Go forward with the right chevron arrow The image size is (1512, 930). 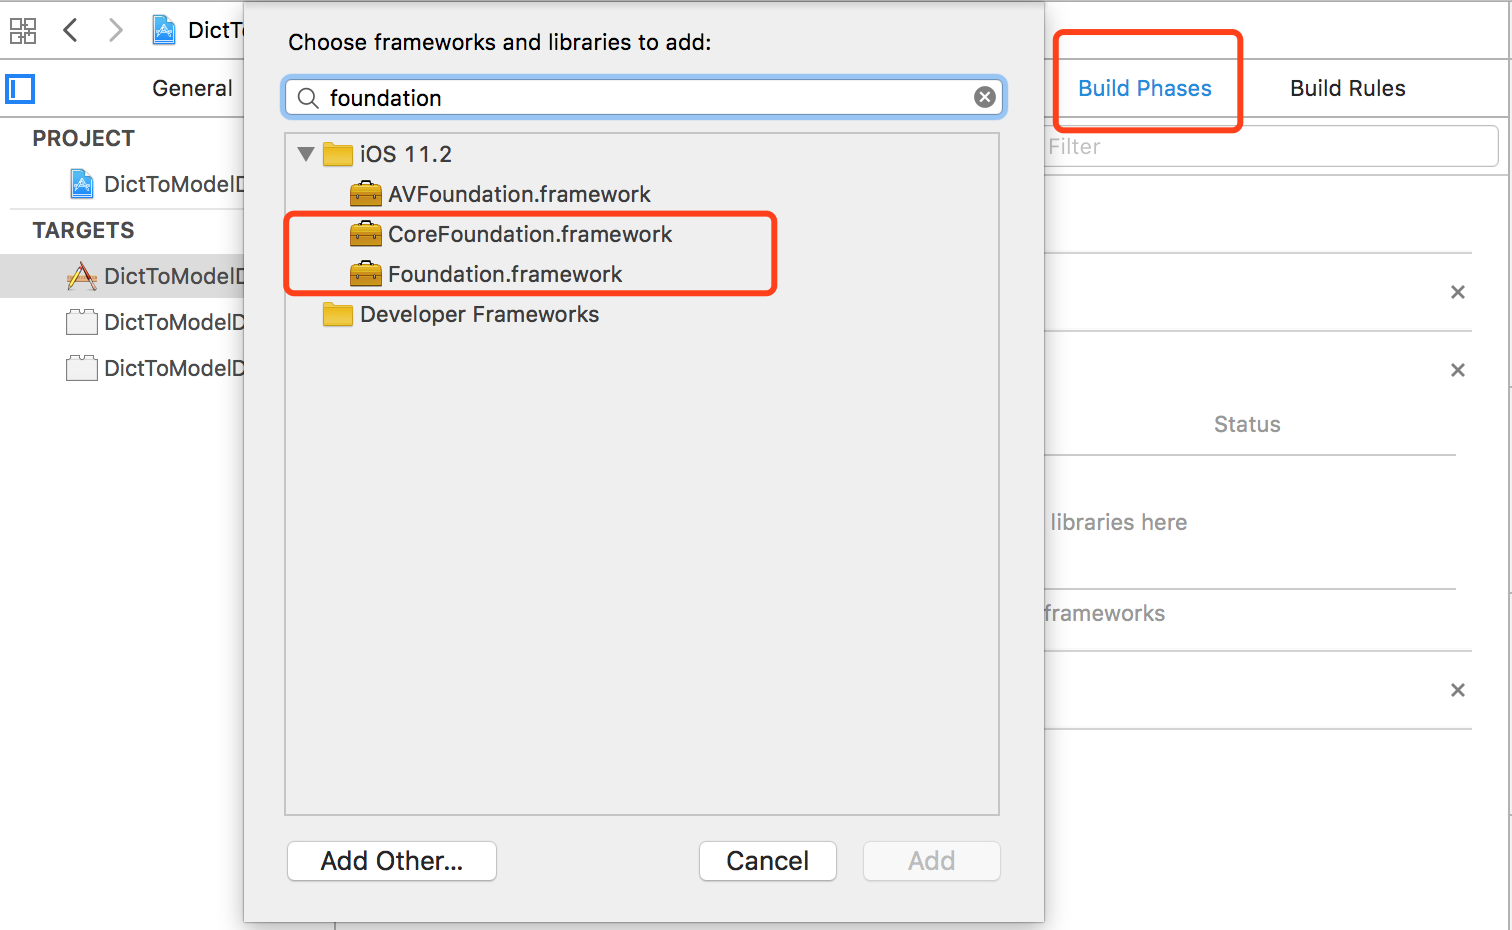point(115,30)
